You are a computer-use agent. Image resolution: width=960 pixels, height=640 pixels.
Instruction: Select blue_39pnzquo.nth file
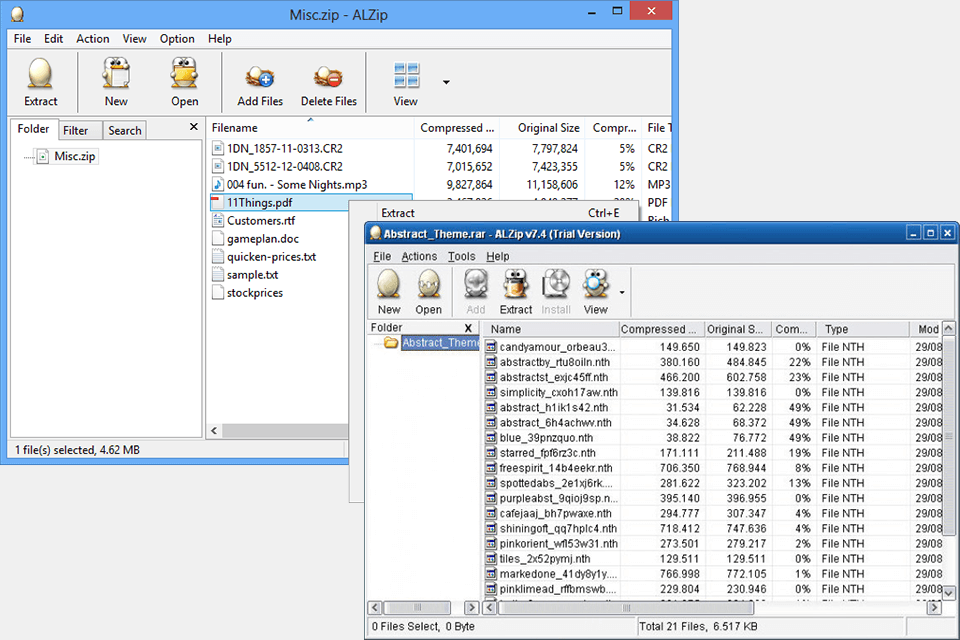tap(546, 438)
